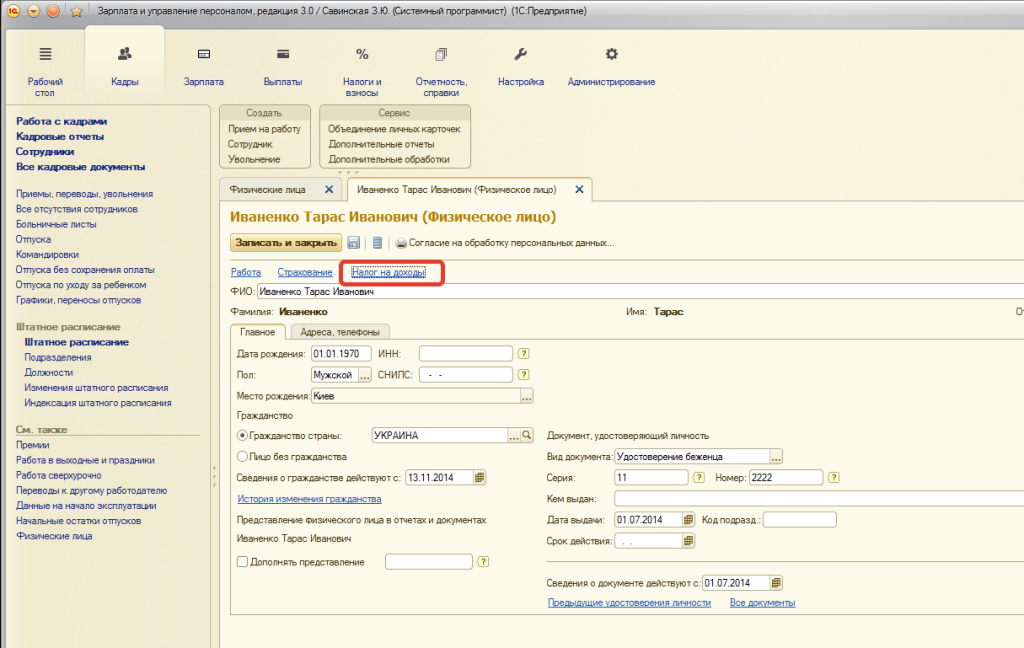1024x648 pixels.
Task: Click the ФИО input field
Action: pyautogui.click(x=640, y=291)
